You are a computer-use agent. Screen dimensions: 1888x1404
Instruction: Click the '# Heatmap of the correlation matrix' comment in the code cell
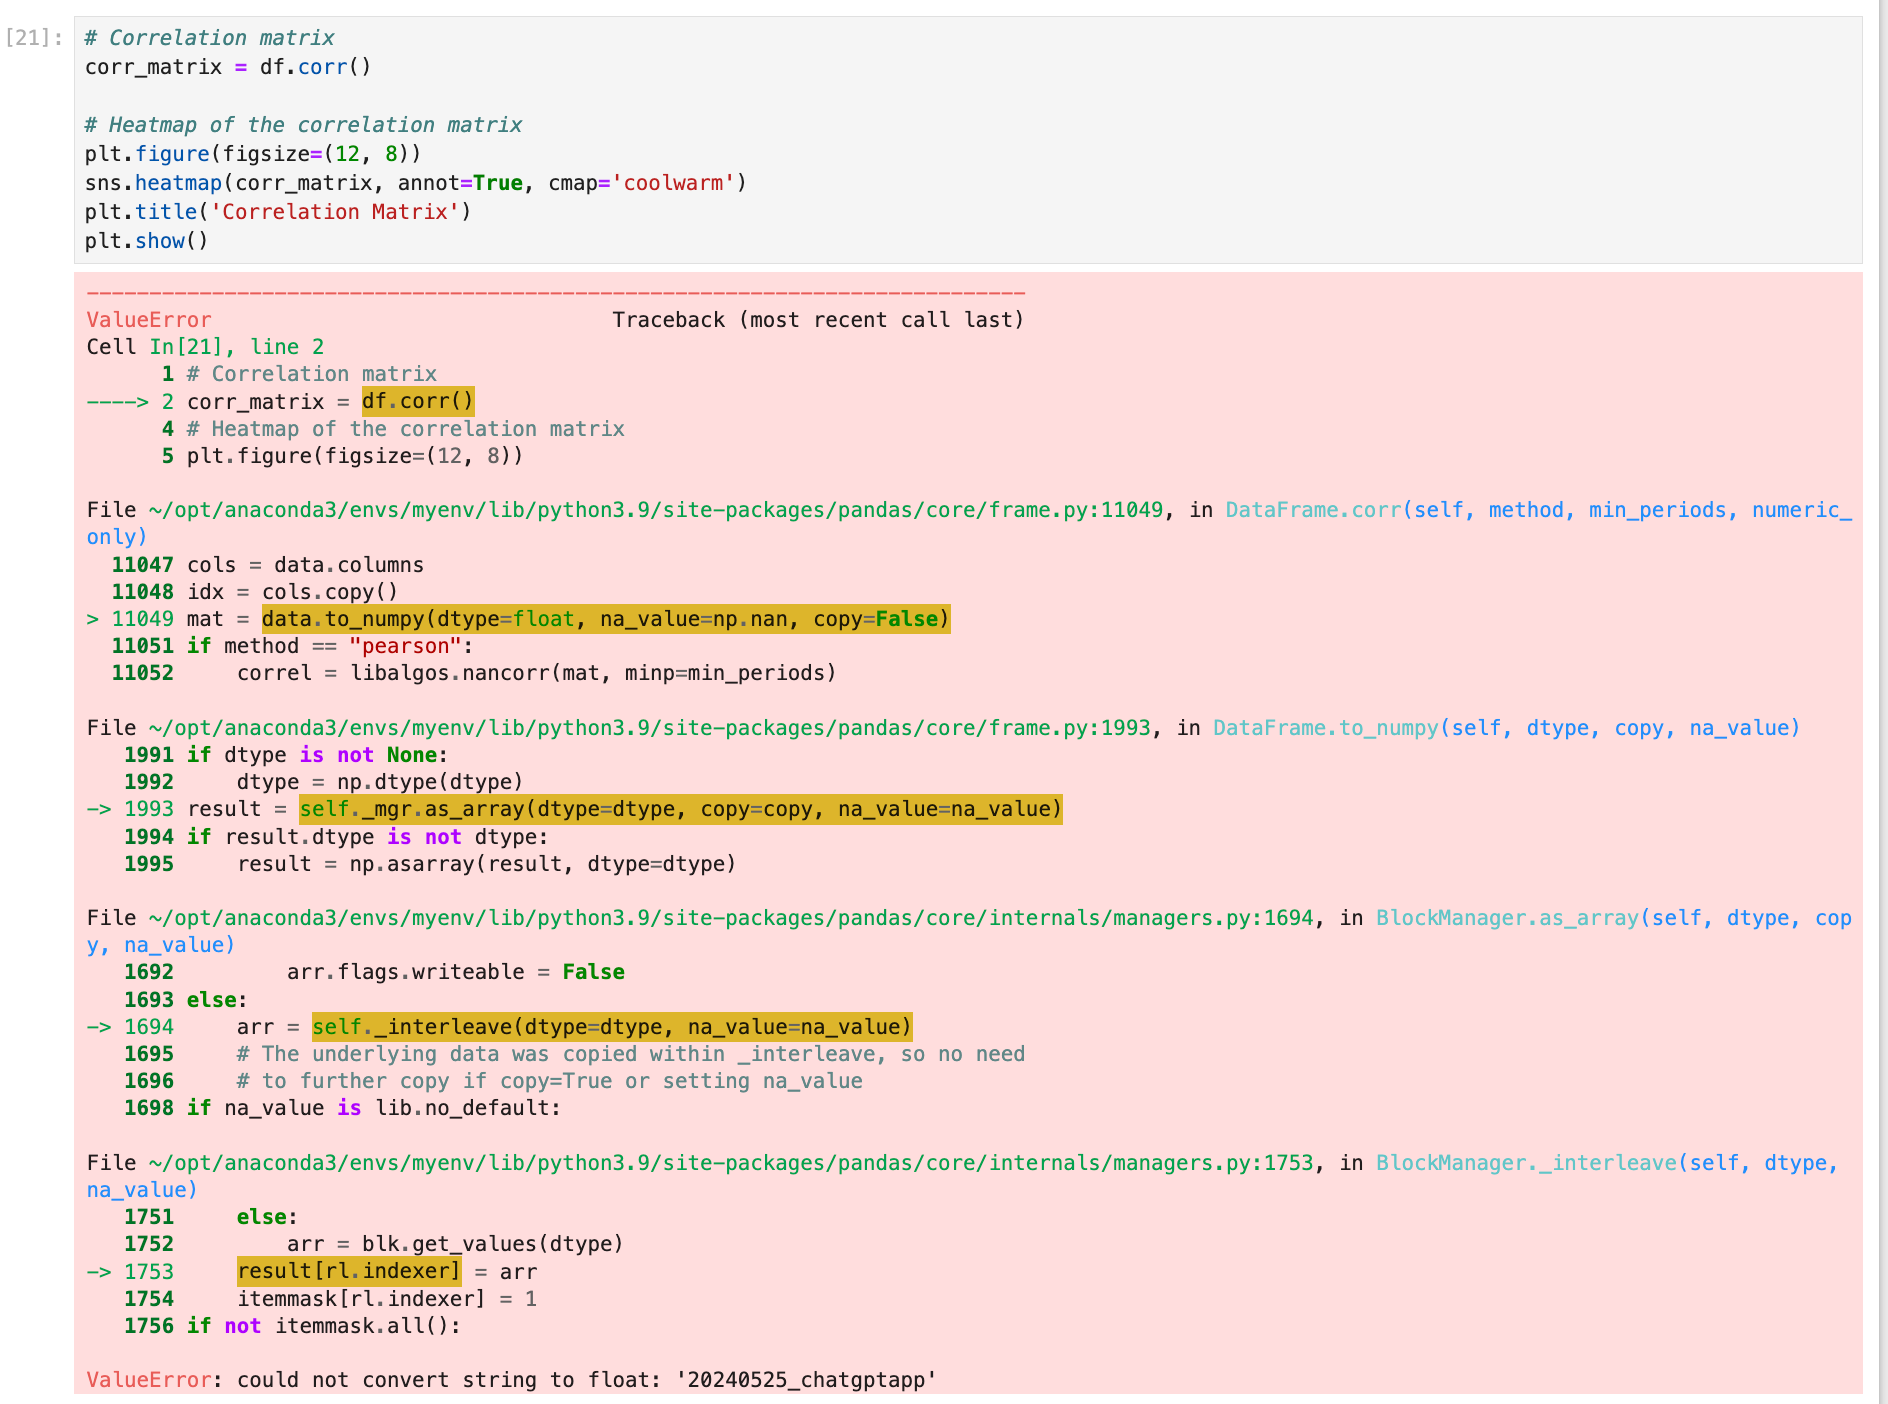[303, 125]
